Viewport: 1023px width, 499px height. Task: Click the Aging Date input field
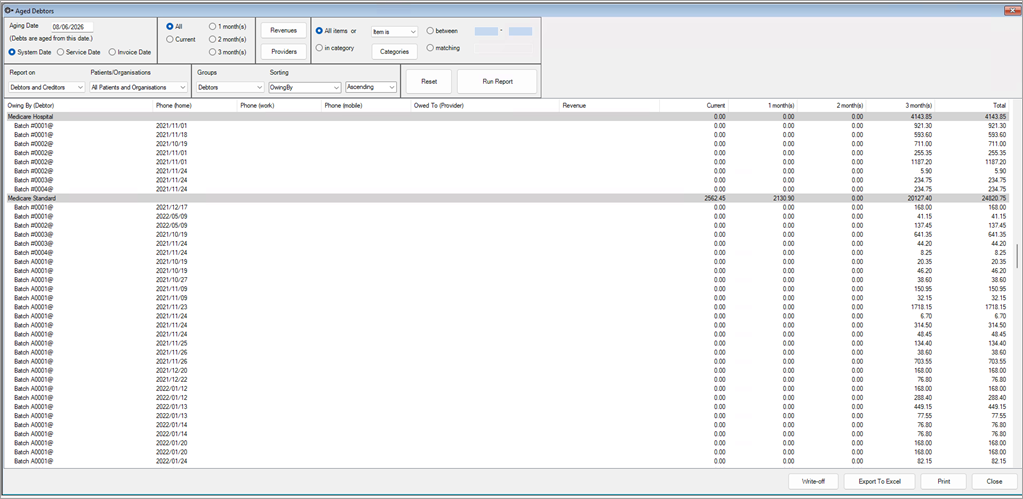(x=72, y=27)
